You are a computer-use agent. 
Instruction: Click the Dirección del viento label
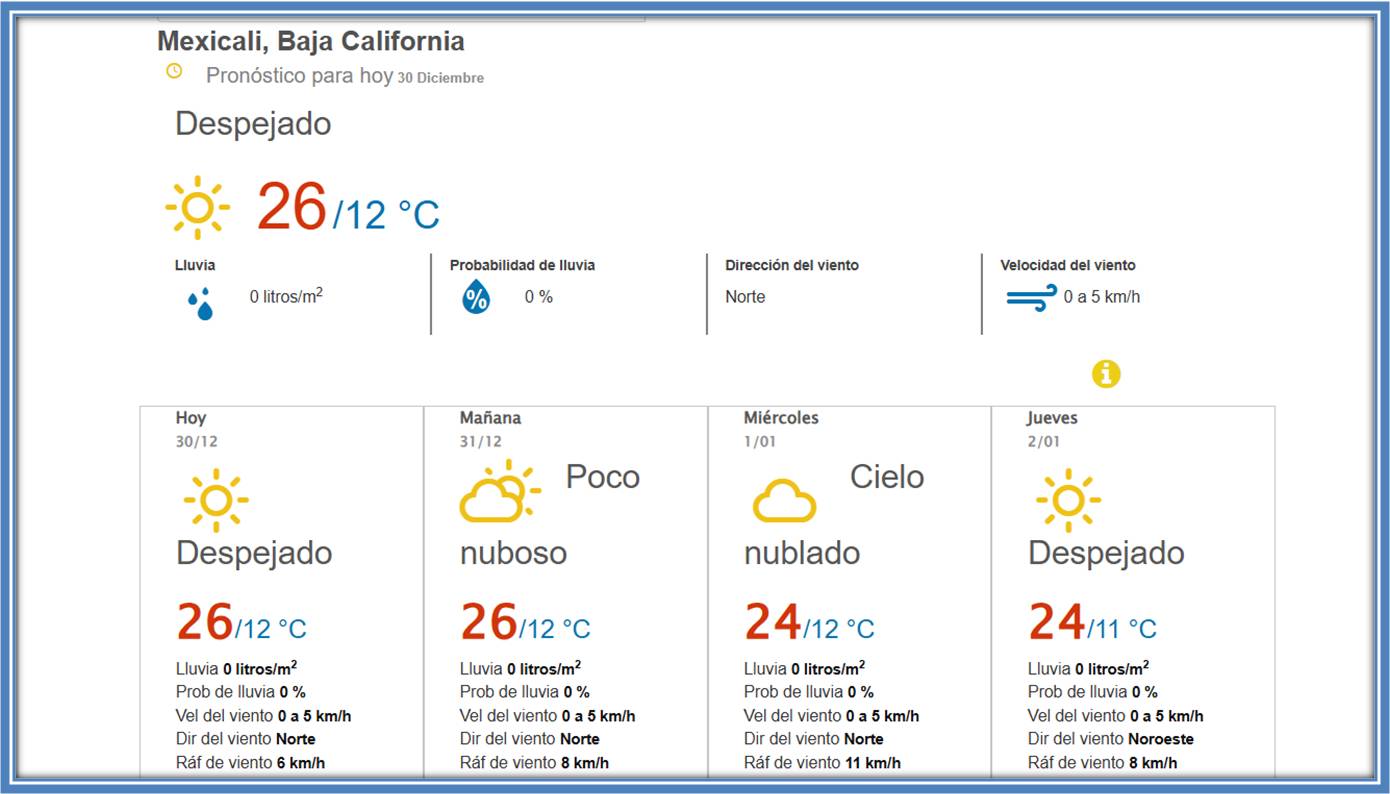pos(792,266)
